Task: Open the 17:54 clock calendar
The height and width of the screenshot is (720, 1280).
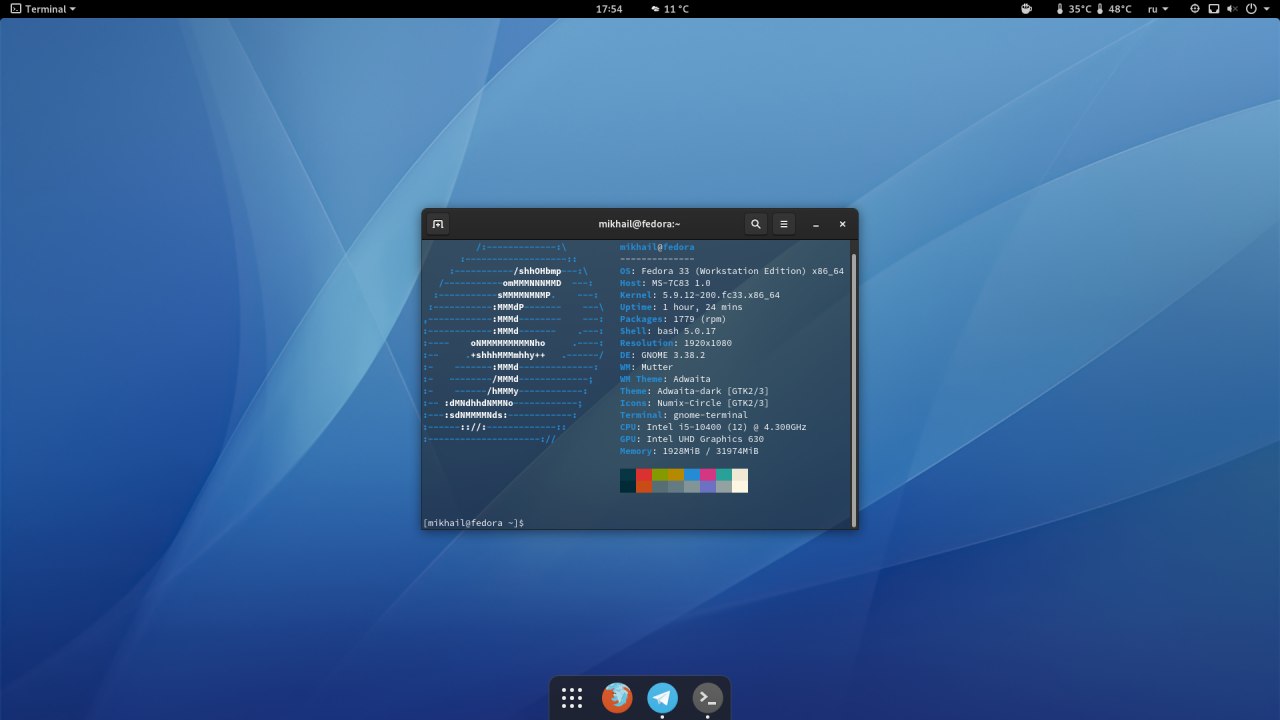Action: click(x=609, y=8)
